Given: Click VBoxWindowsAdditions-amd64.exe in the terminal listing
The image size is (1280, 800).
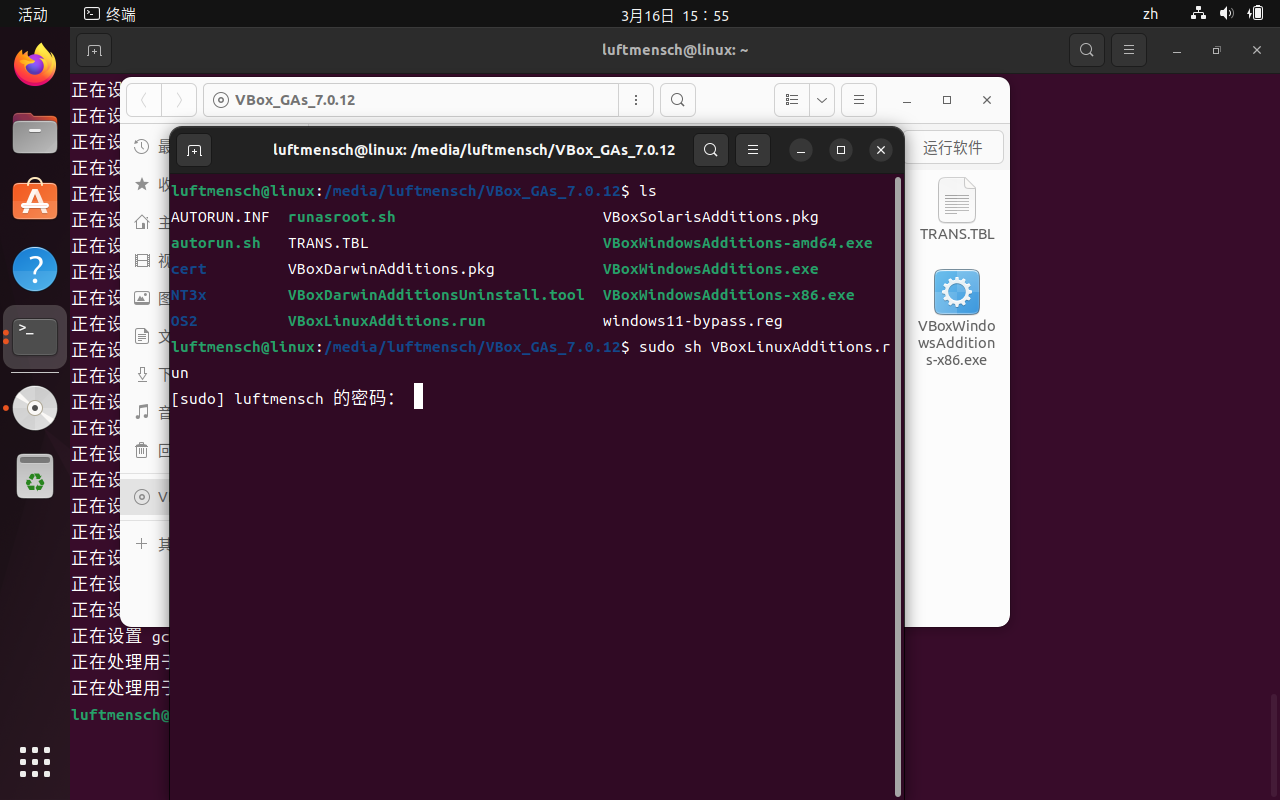Looking at the screenshot, I should tap(738, 243).
